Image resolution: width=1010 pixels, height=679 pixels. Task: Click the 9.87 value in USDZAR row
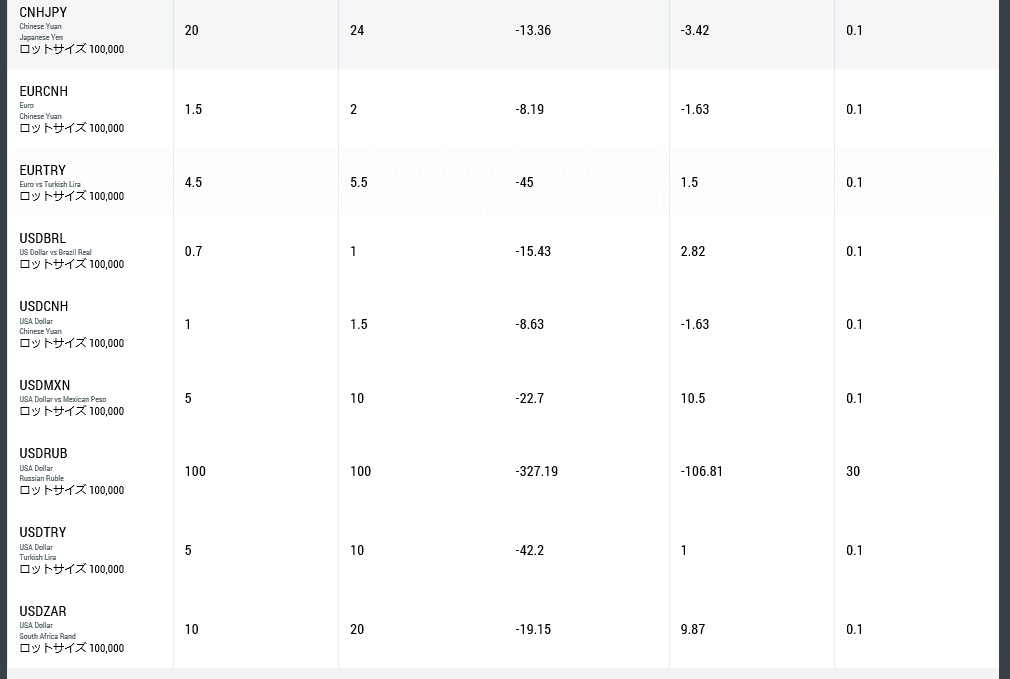[x=692, y=629]
